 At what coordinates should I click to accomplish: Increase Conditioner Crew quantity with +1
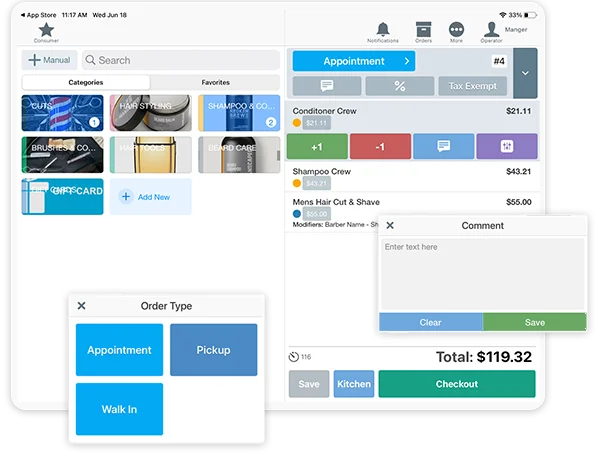pyautogui.click(x=316, y=146)
